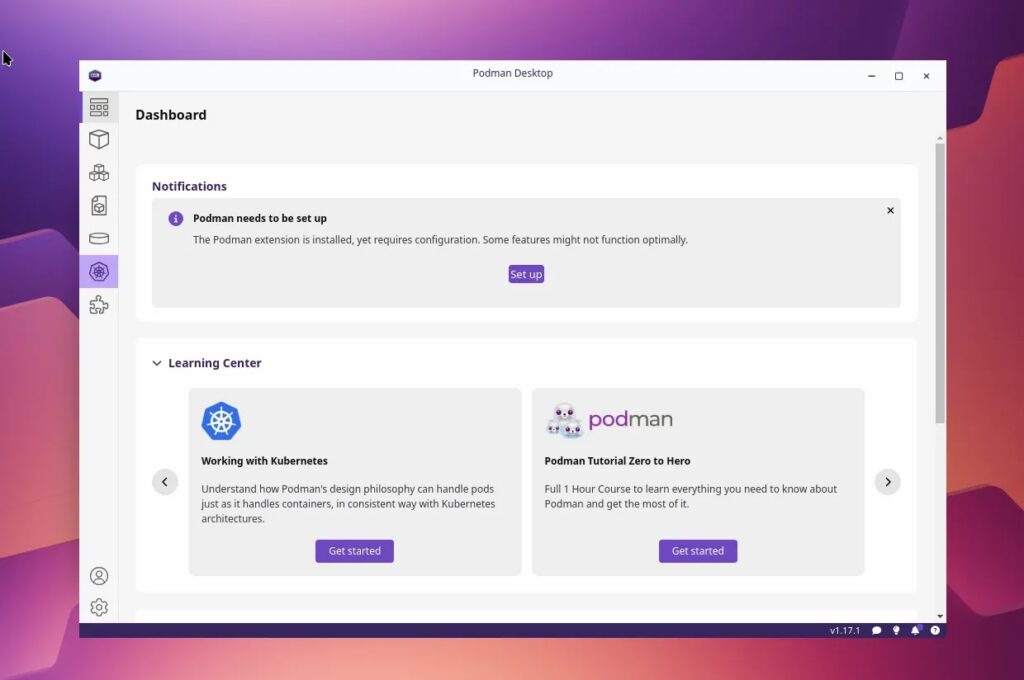
Task: Open Extensions via the puzzle piece icon
Action: (x=99, y=305)
